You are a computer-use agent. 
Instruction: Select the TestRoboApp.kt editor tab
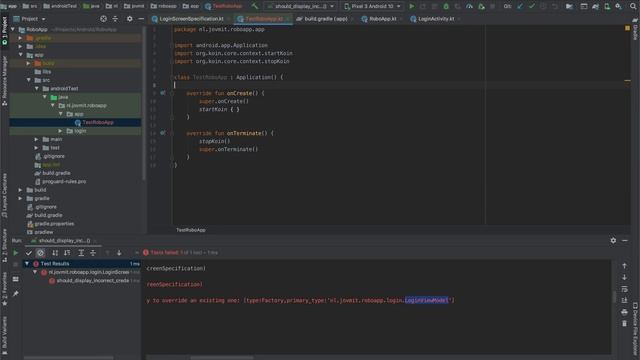click(x=263, y=19)
